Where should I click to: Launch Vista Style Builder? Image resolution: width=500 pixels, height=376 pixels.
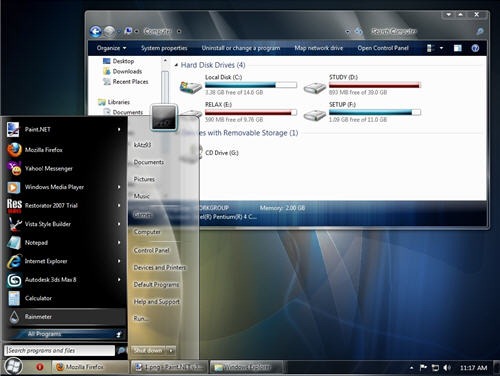(63, 224)
